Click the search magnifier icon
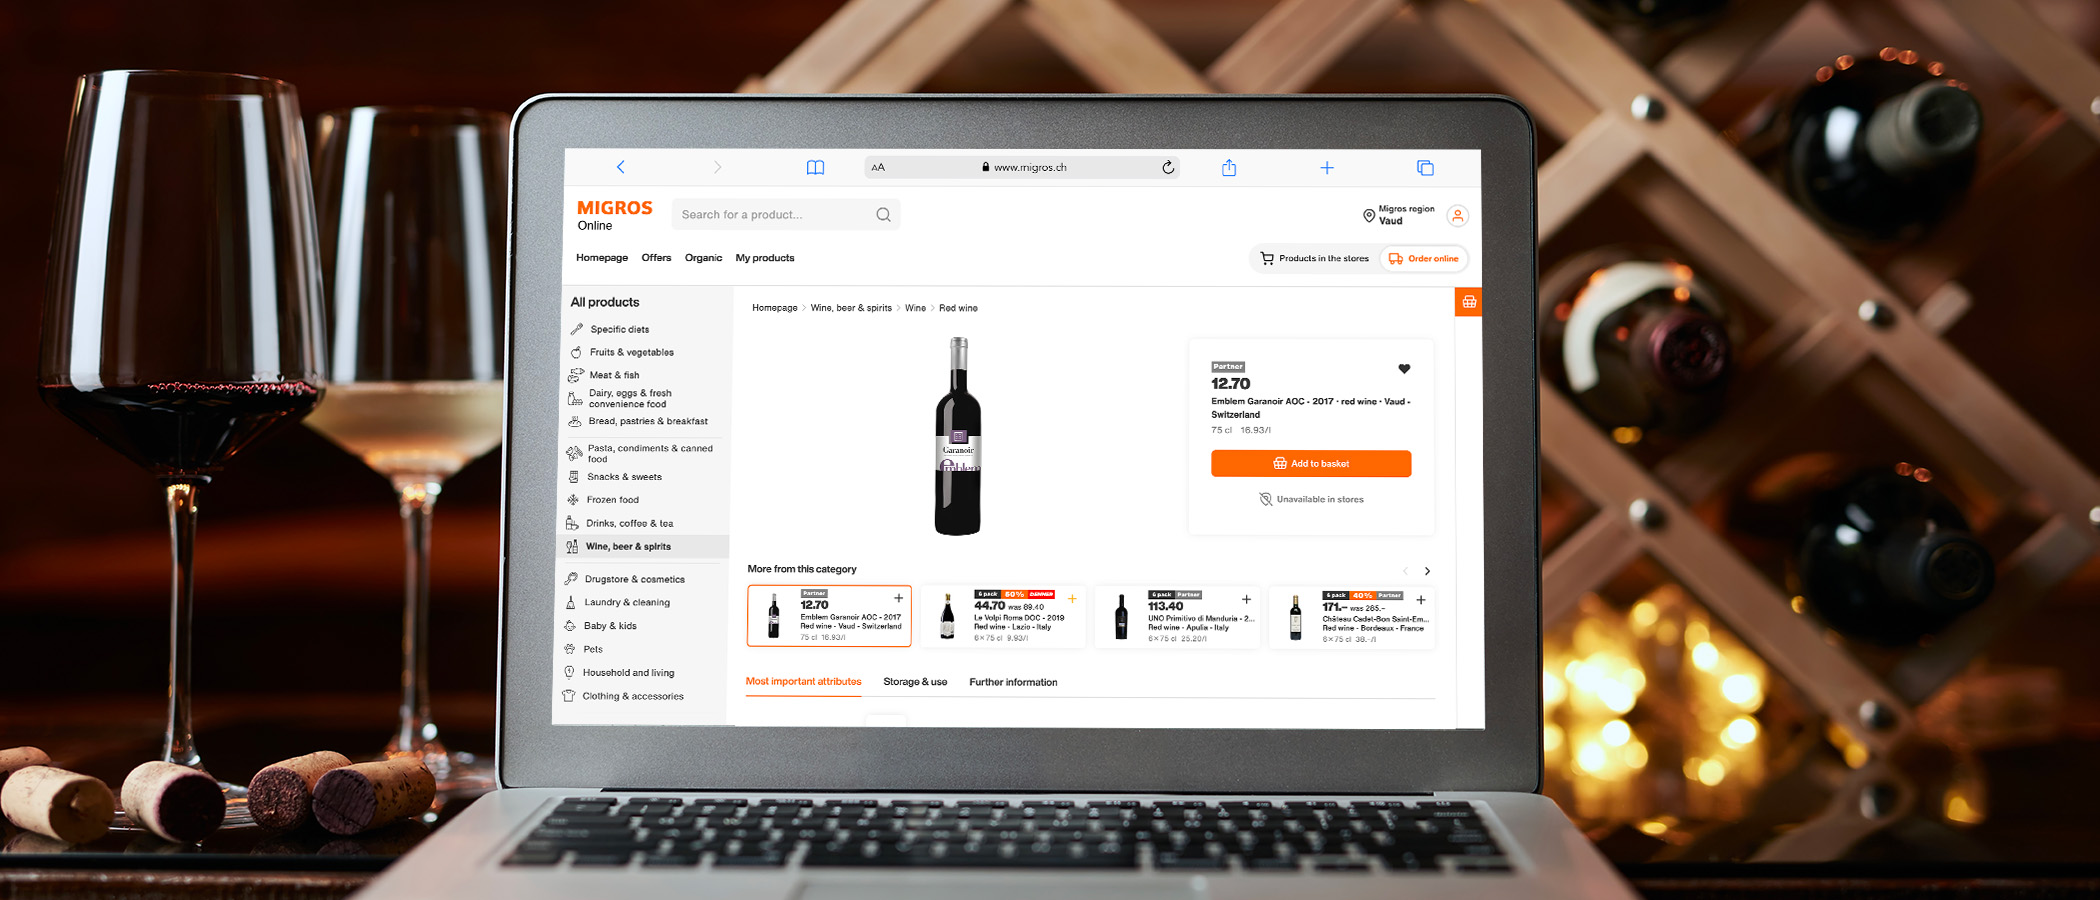Viewport: 2100px width, 900px height. coord(883,214)
